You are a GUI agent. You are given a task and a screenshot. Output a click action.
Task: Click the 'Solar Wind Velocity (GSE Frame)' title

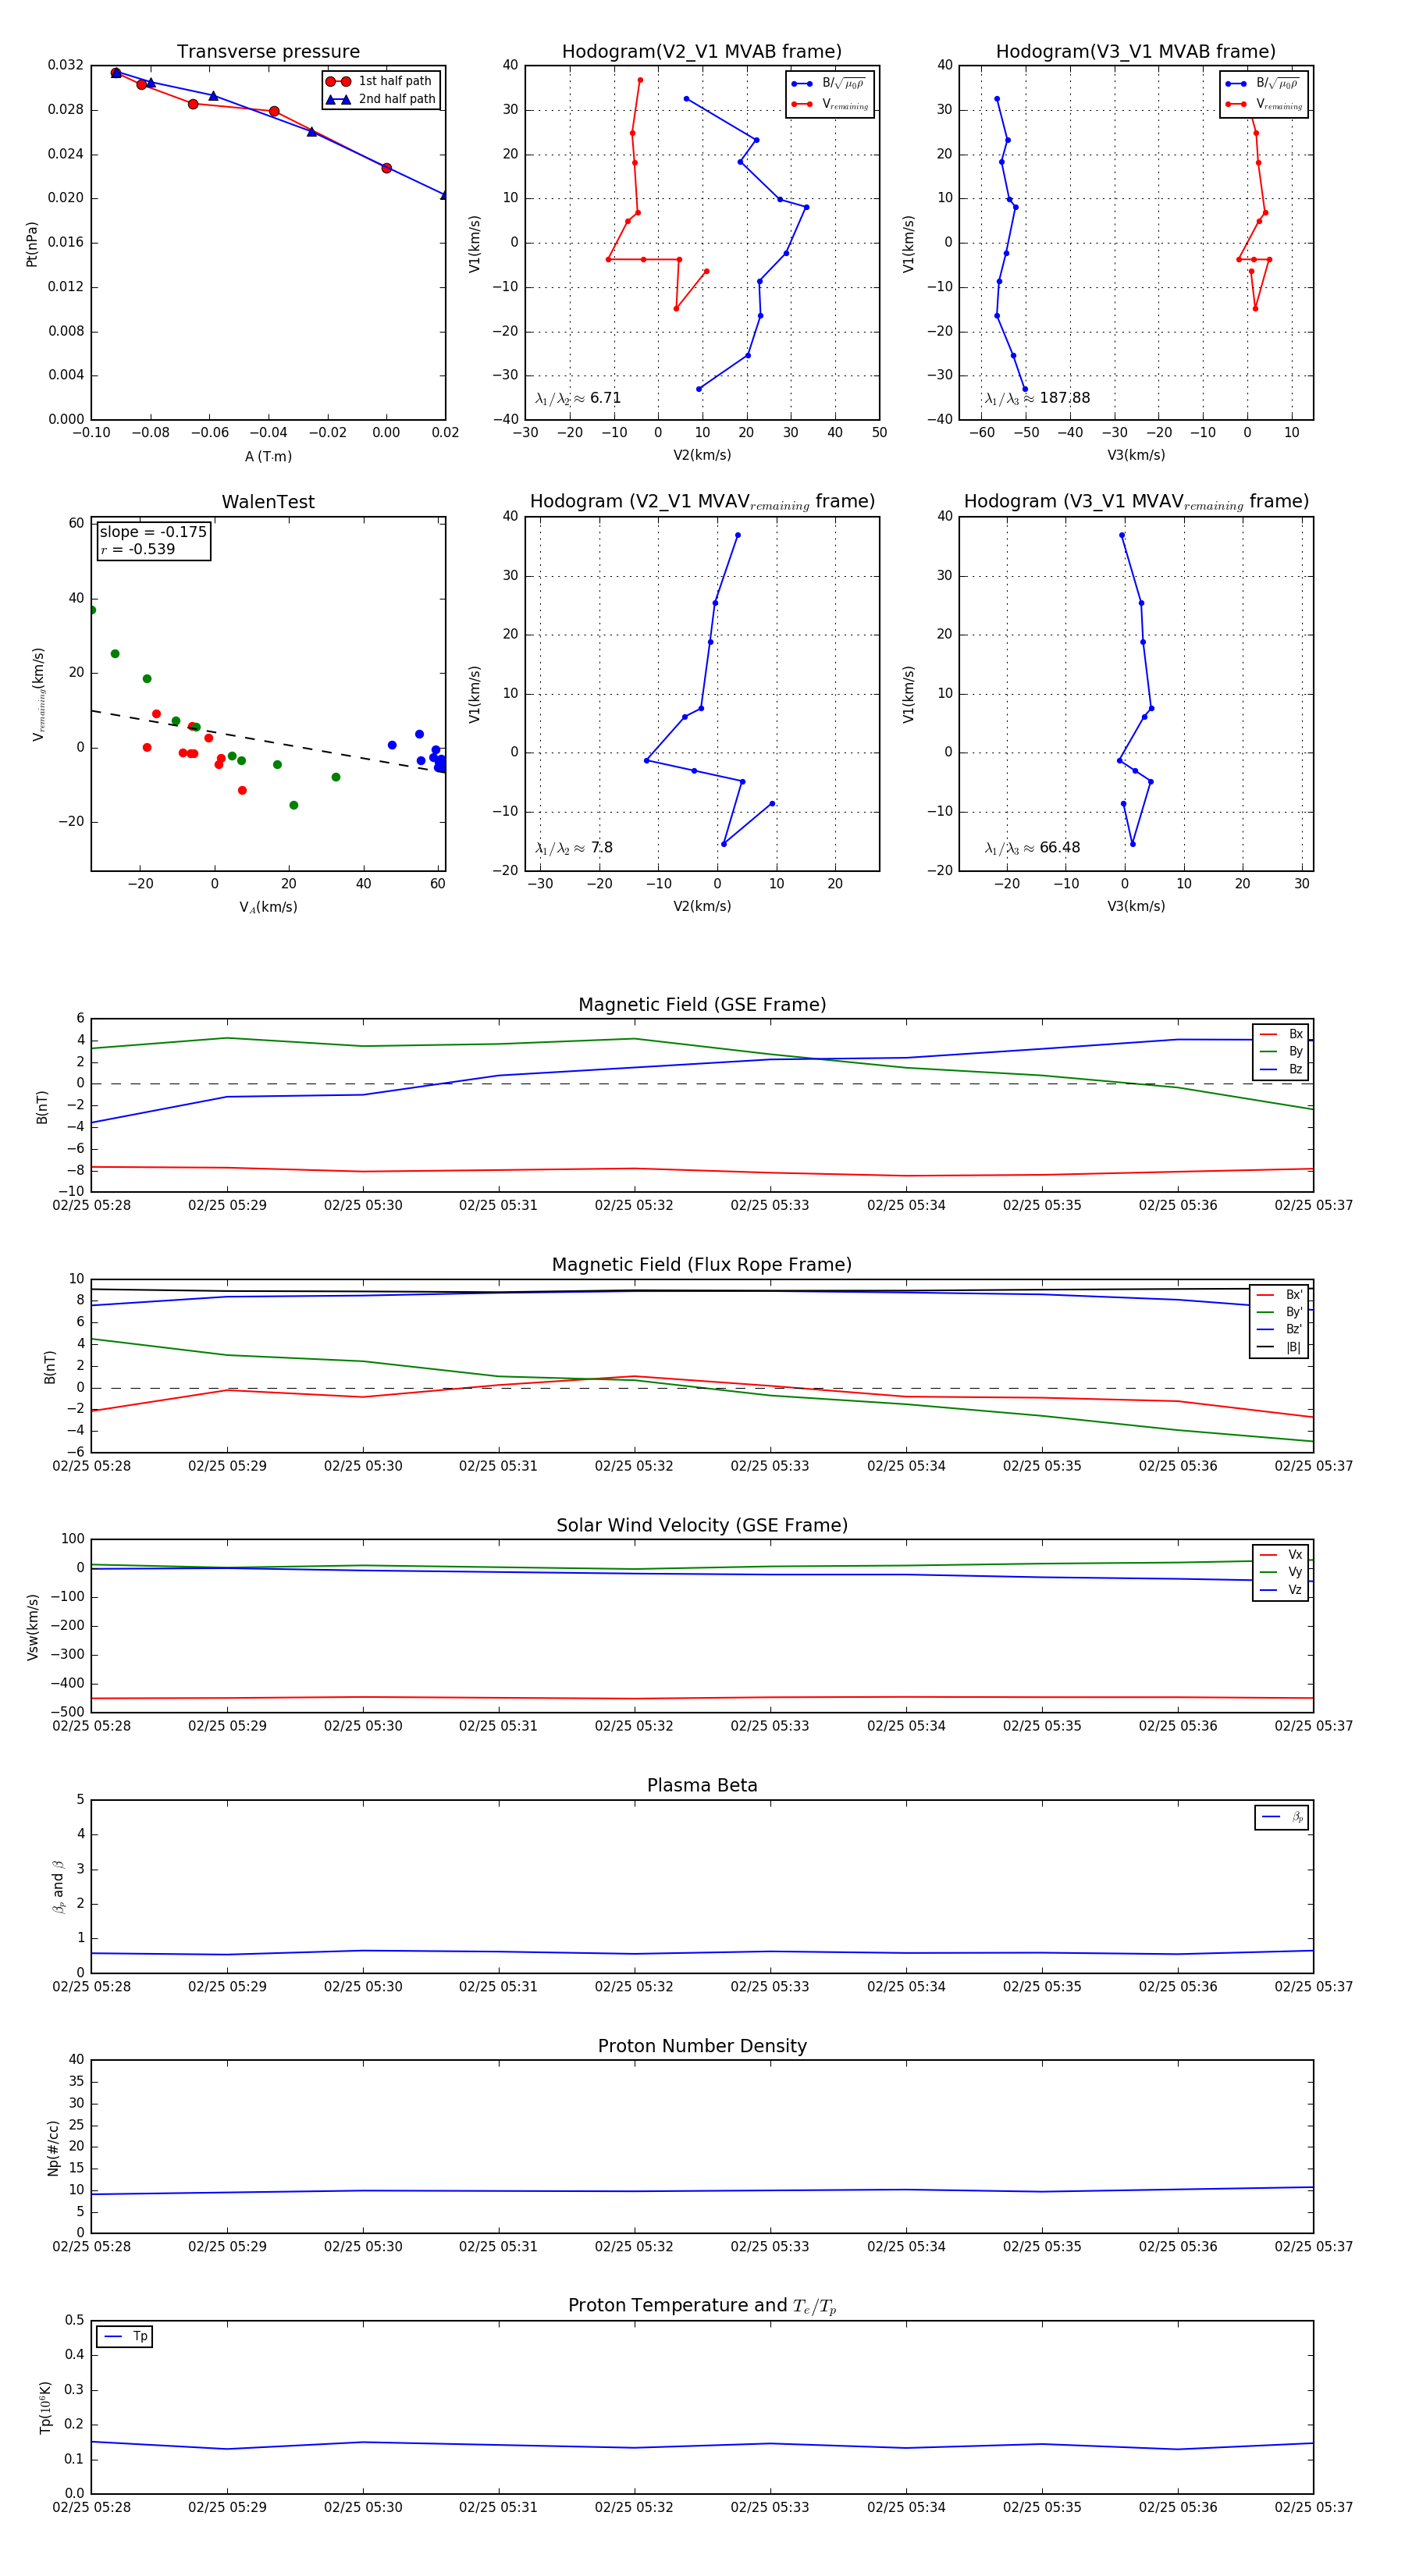point(702,1525)
